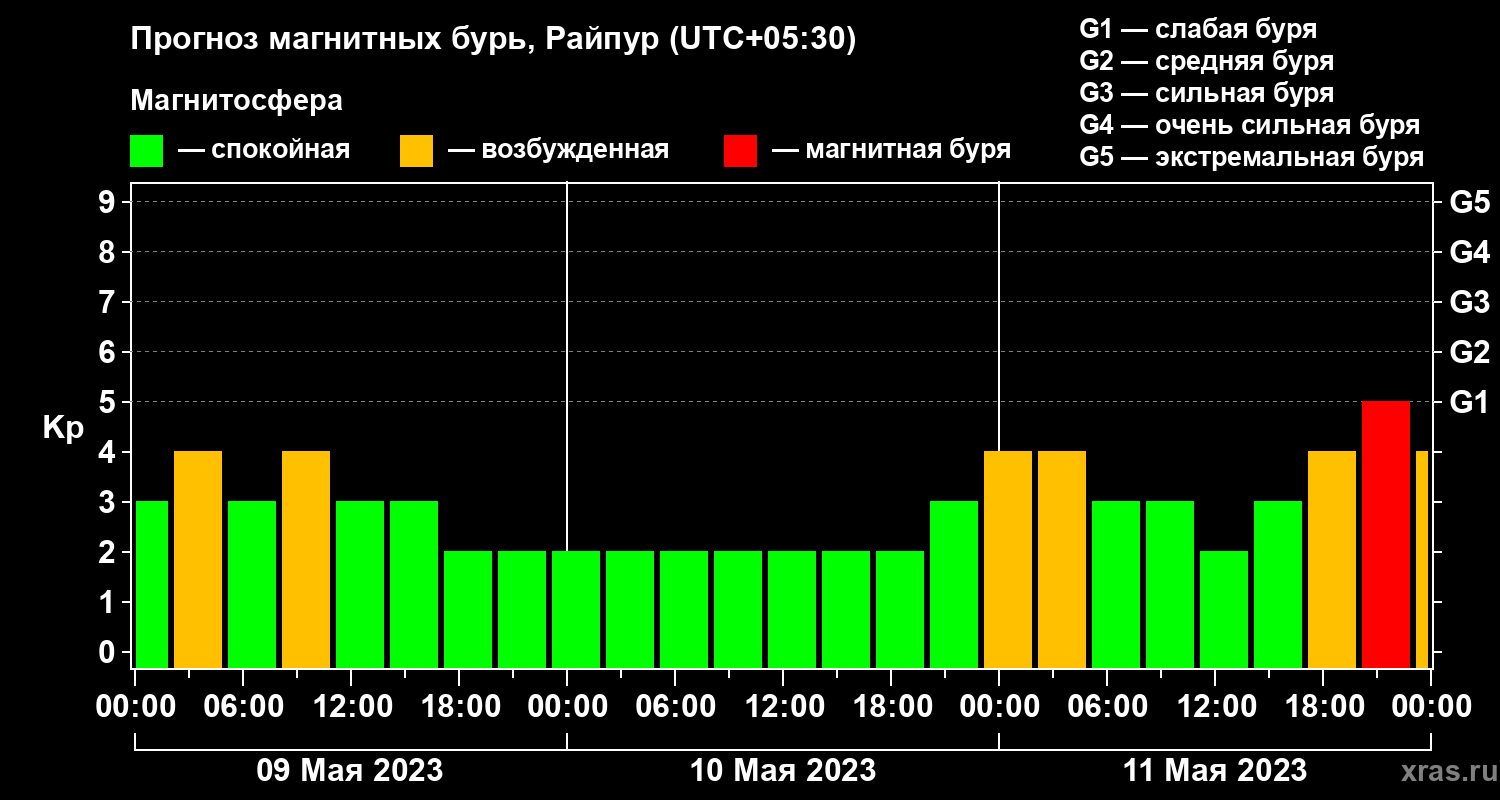Select the 10 Мая 2023 date label
The width and height of the screenshot is (1500, 800).
(783, 771)
